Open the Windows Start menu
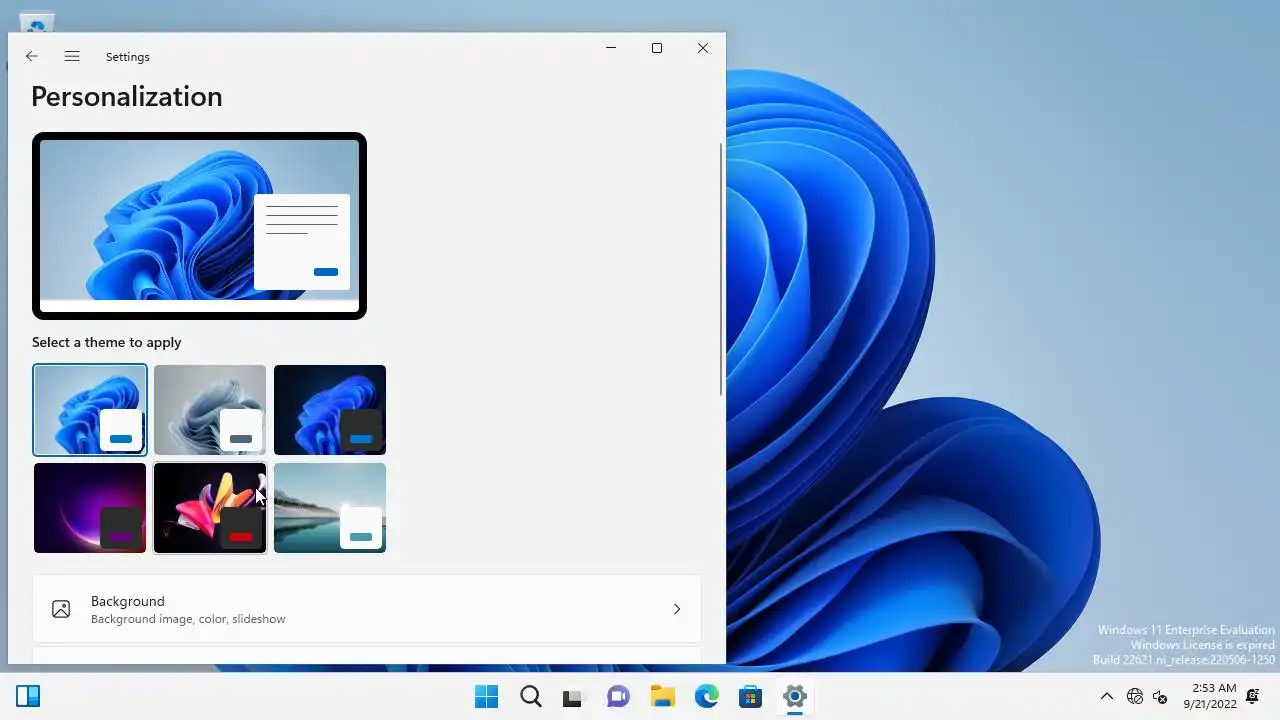The image size is (1280, 720). tap(487, 697)
